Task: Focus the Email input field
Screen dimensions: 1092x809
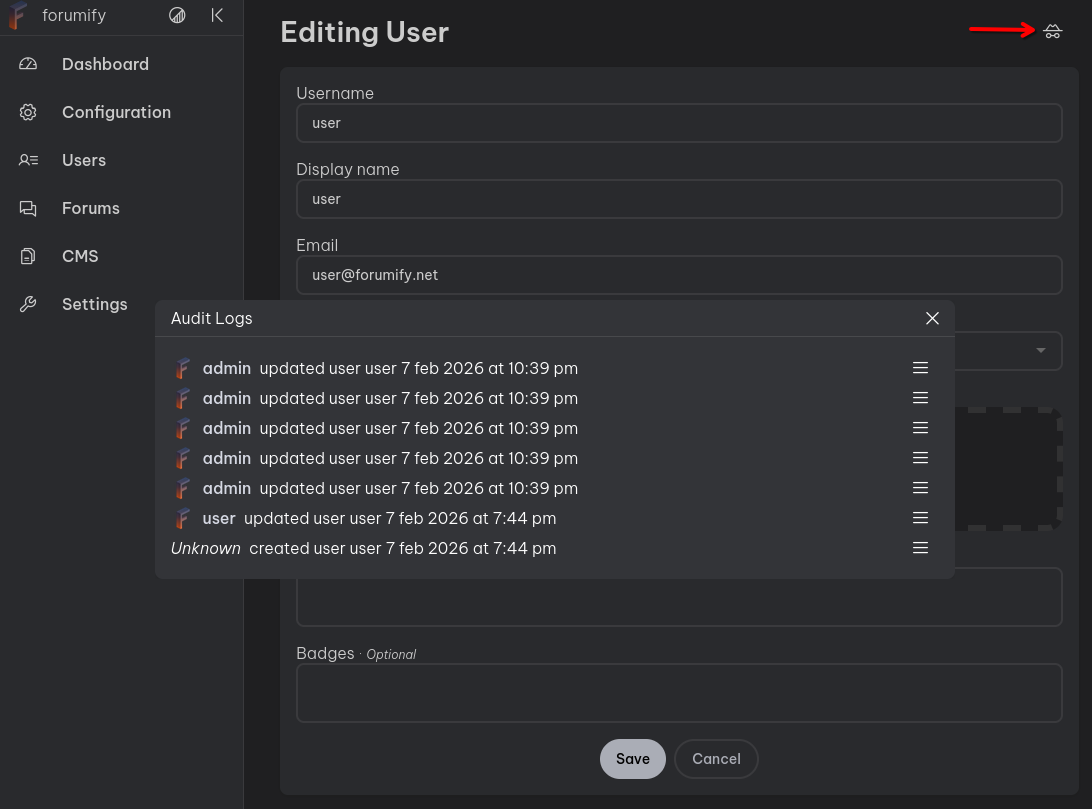Action: [x=678, y=275]
